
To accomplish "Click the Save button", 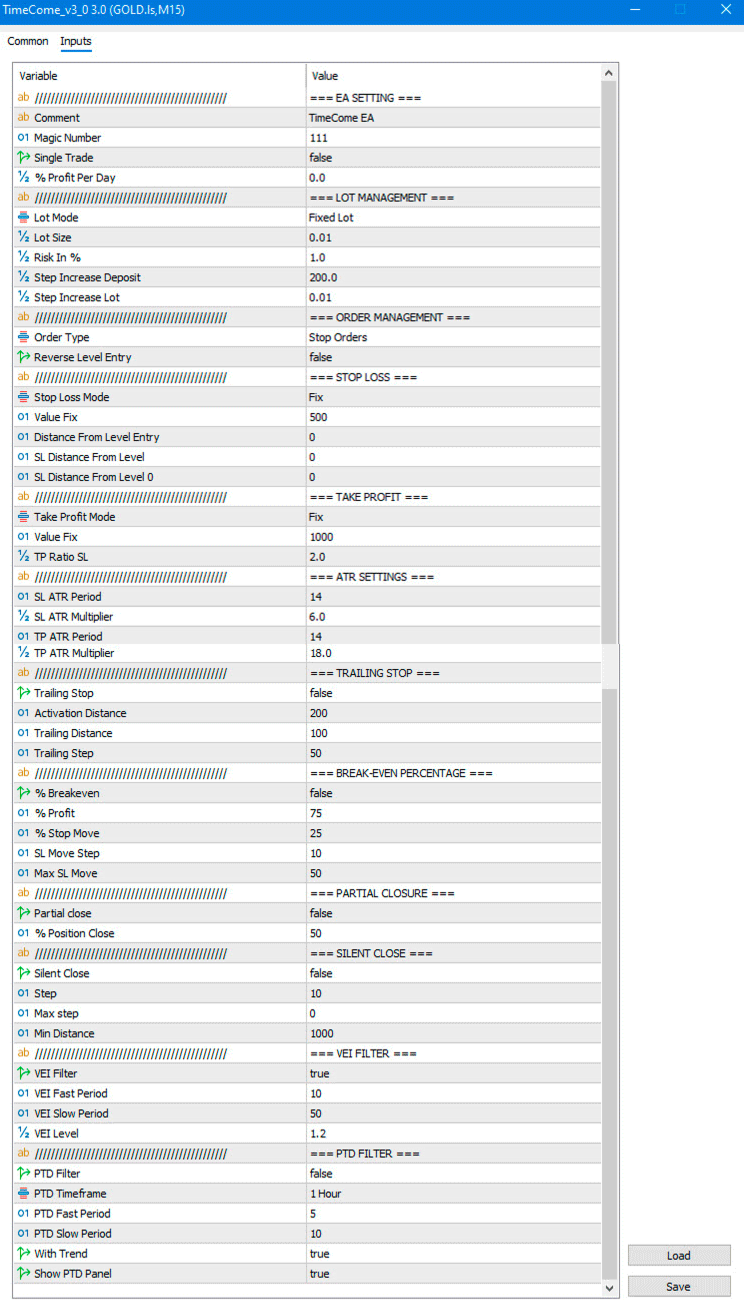I will click(x=679, y=1287).
